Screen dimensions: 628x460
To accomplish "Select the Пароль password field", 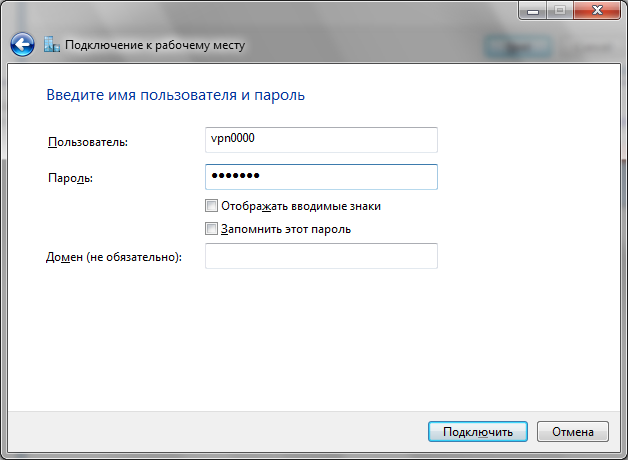I will click(321, 177).
